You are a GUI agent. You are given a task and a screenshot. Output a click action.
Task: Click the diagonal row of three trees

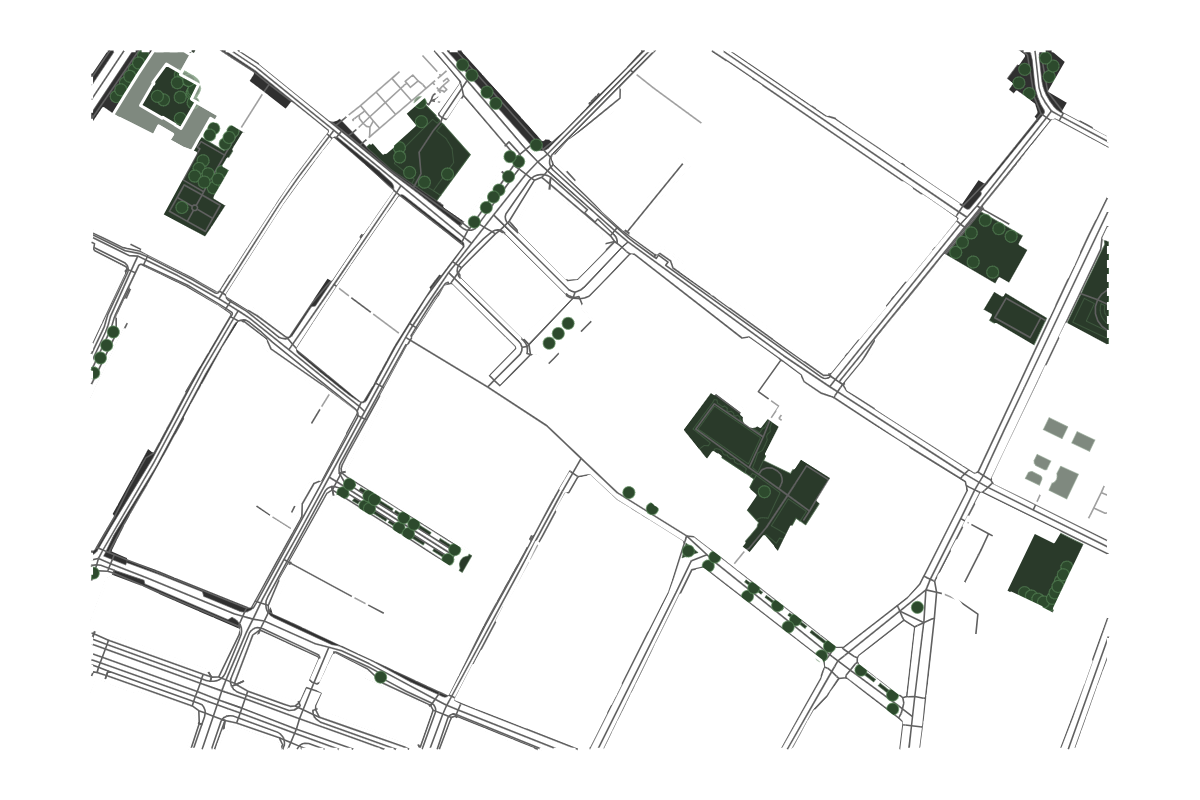coord(558,333)
